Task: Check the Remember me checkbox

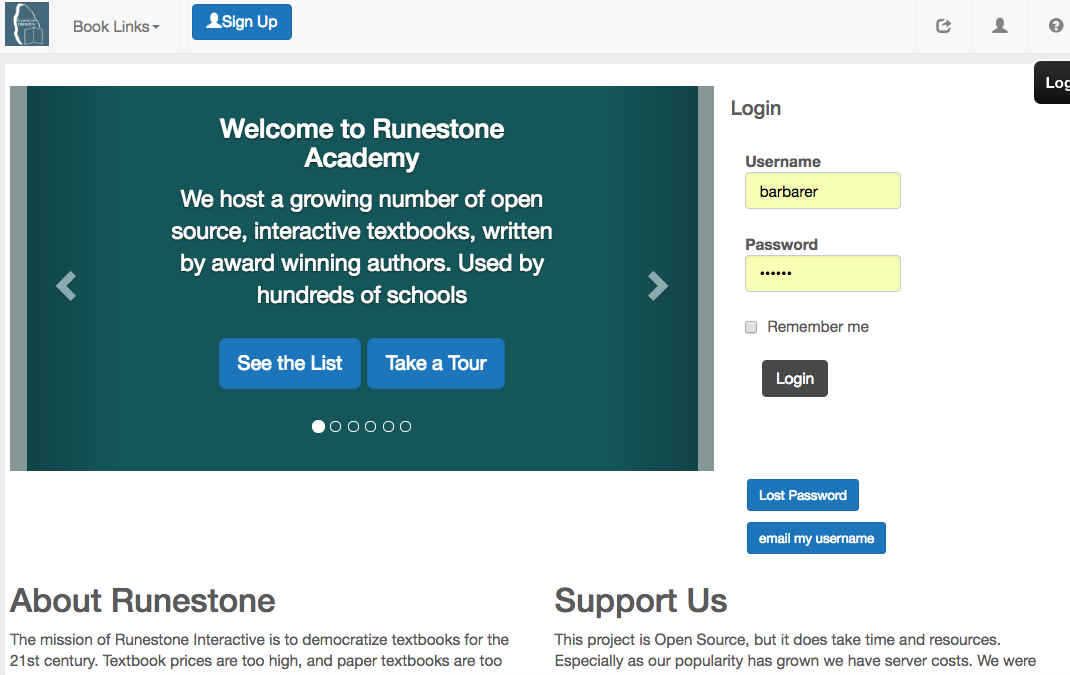Action: pyautogui.click(x=751, y=327)
